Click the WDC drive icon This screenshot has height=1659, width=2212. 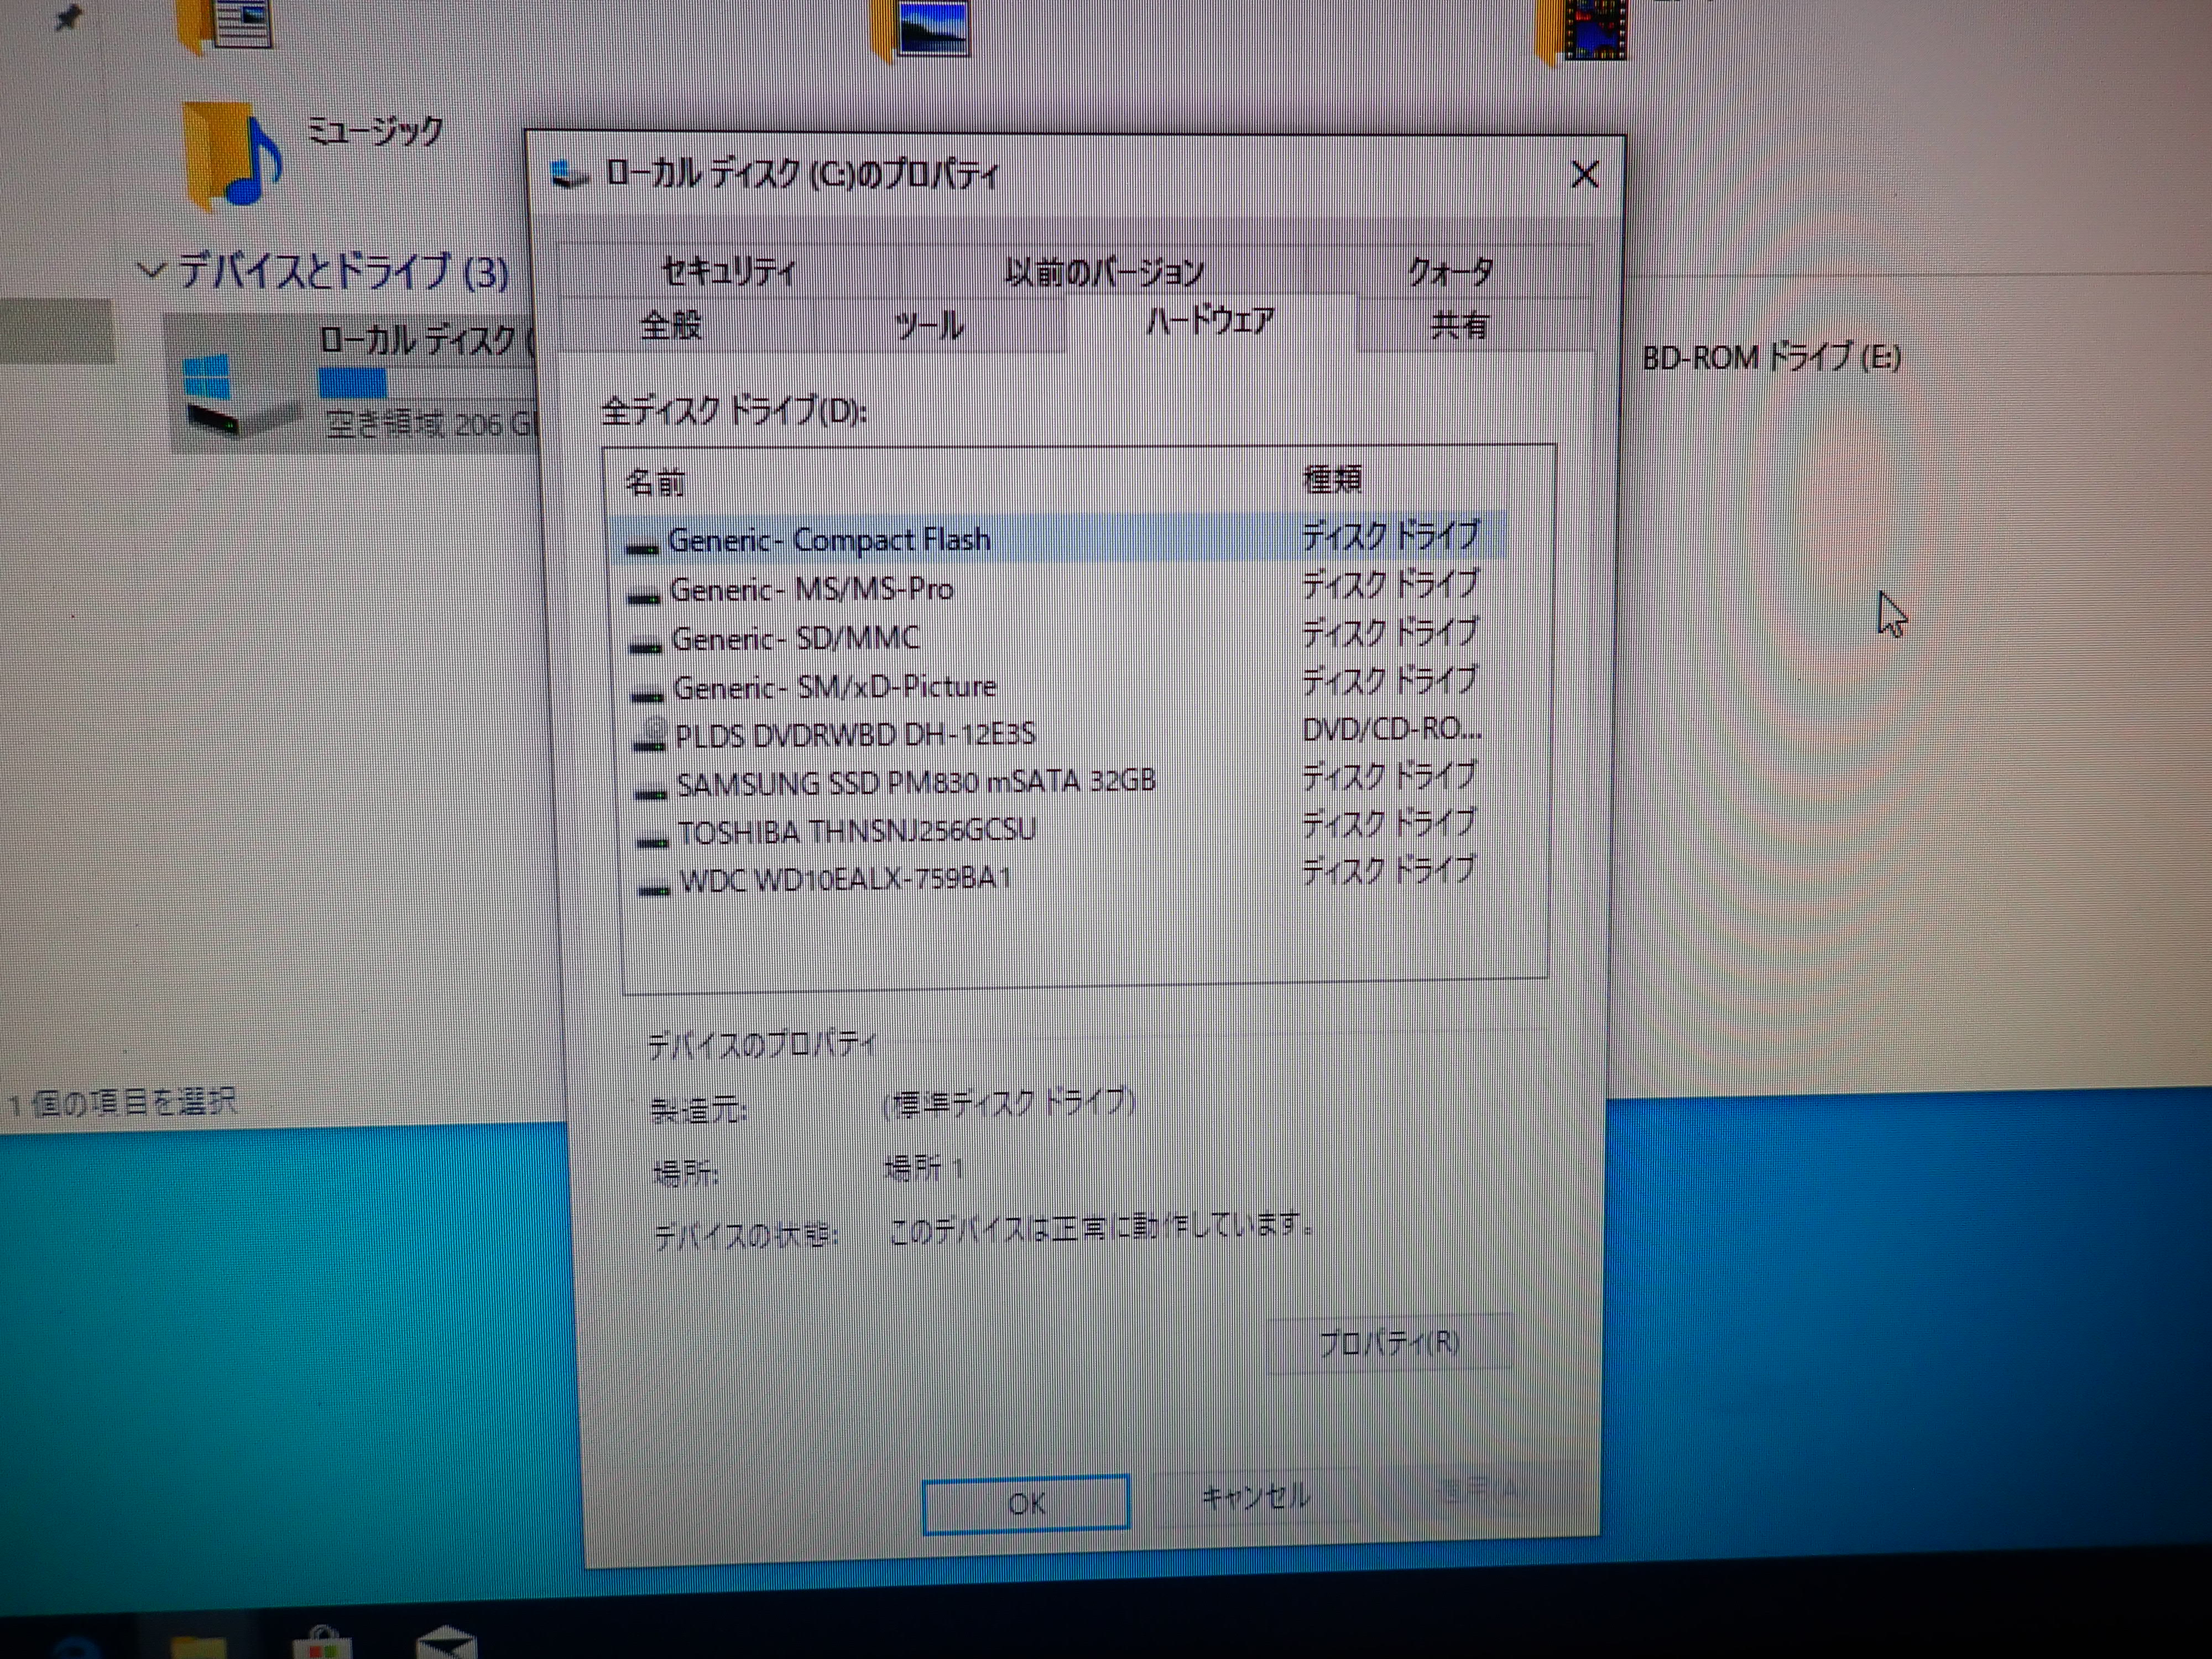click(655, 888)
